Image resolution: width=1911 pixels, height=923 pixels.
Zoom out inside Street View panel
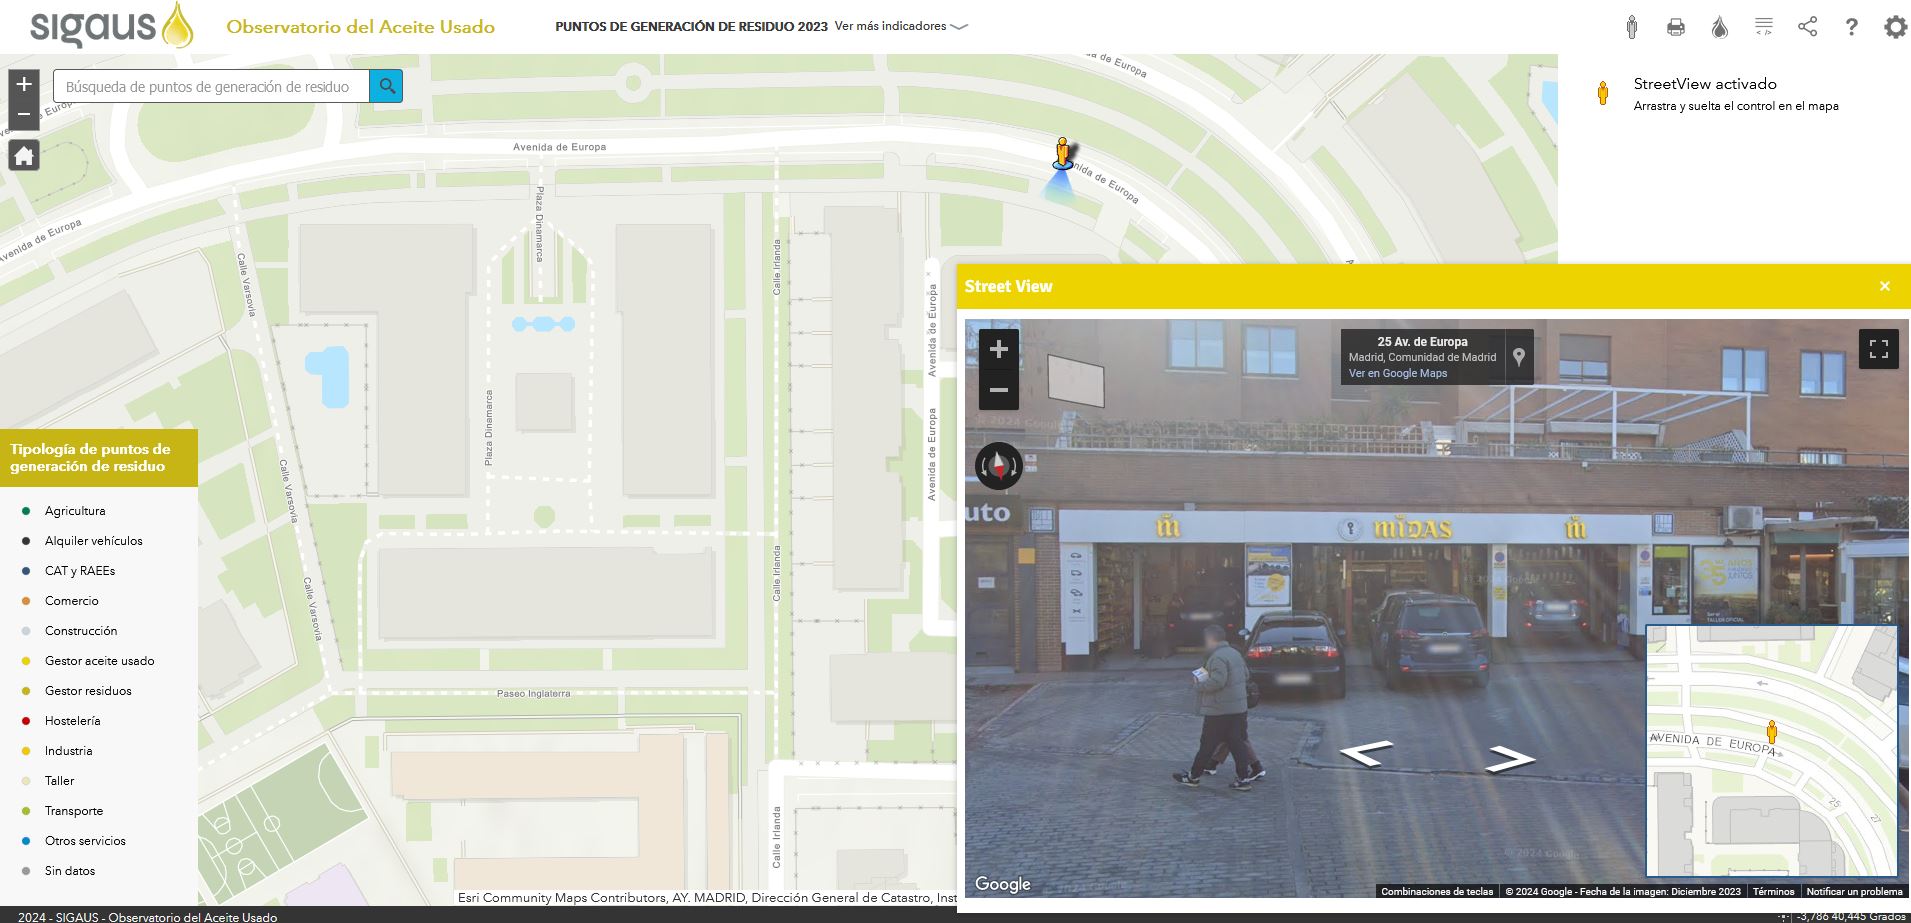(998, 390)
